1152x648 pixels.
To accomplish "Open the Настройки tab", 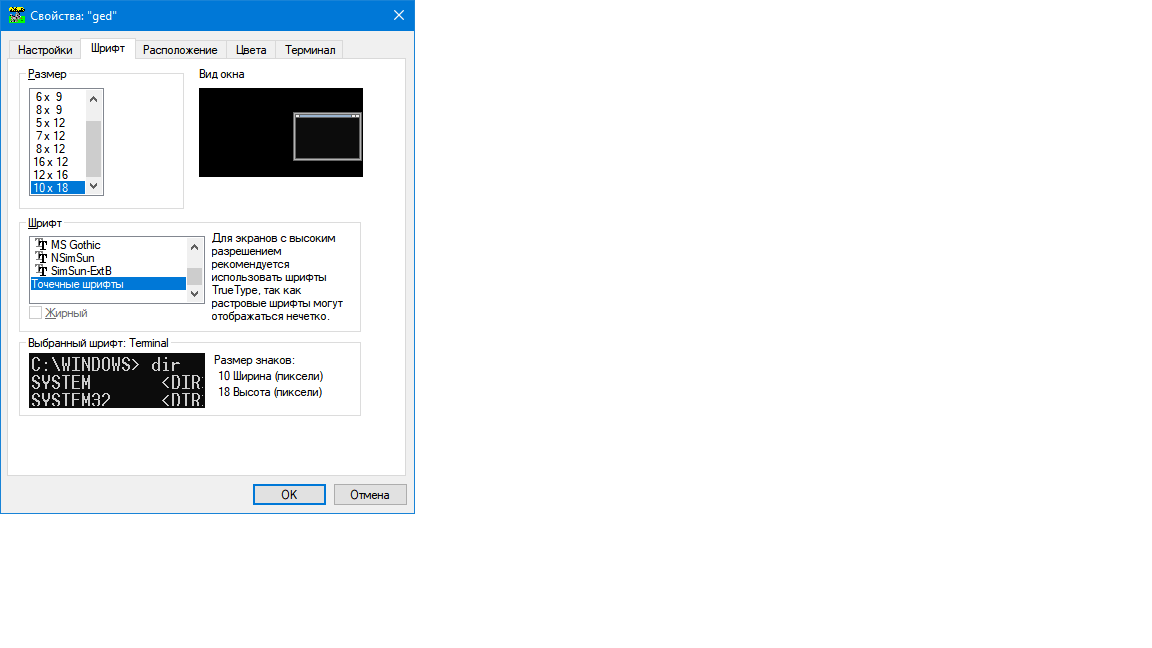I will click(45, 50).
